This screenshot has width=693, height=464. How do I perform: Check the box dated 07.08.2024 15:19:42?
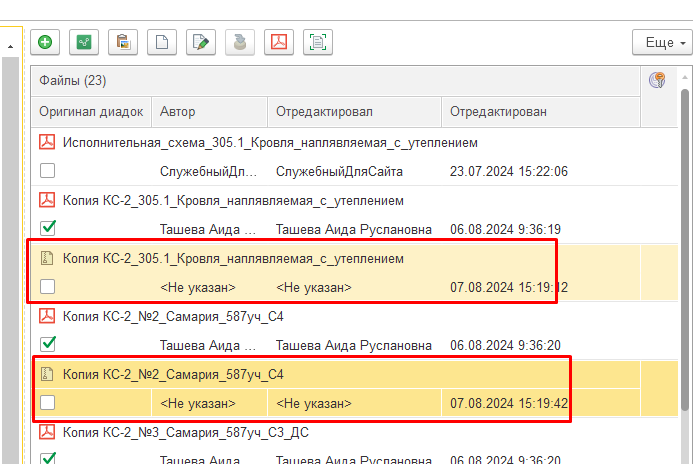click(47, 403)
